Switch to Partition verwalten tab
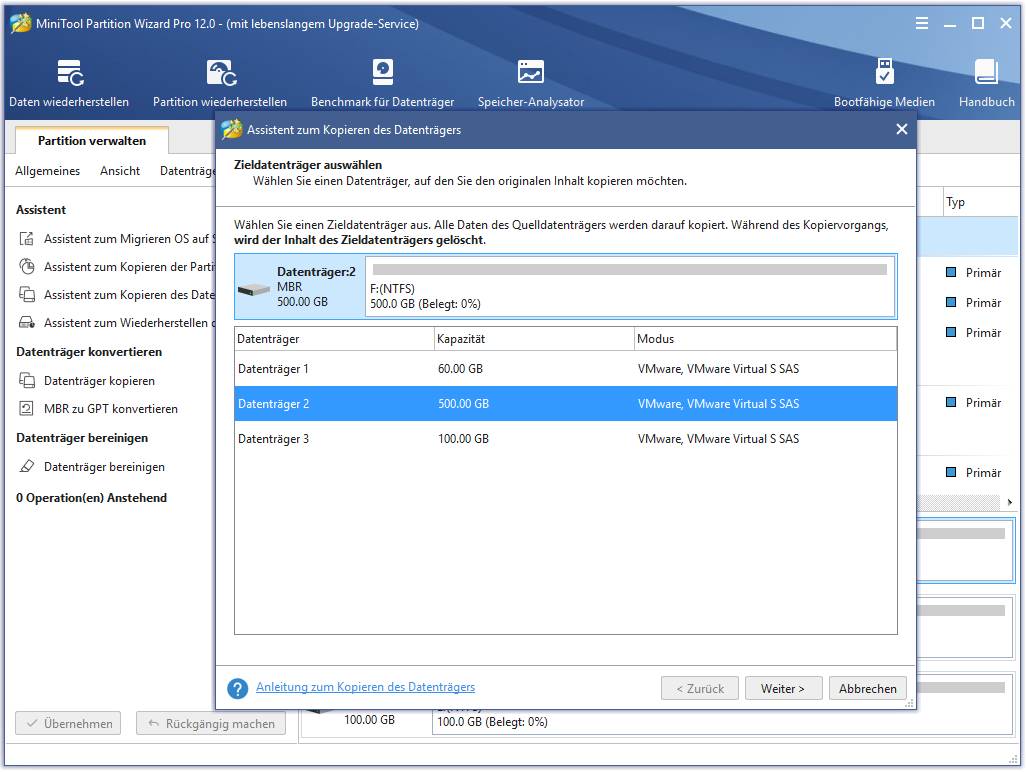Viewport: 1026px width, 772px height. coord(92,141)
